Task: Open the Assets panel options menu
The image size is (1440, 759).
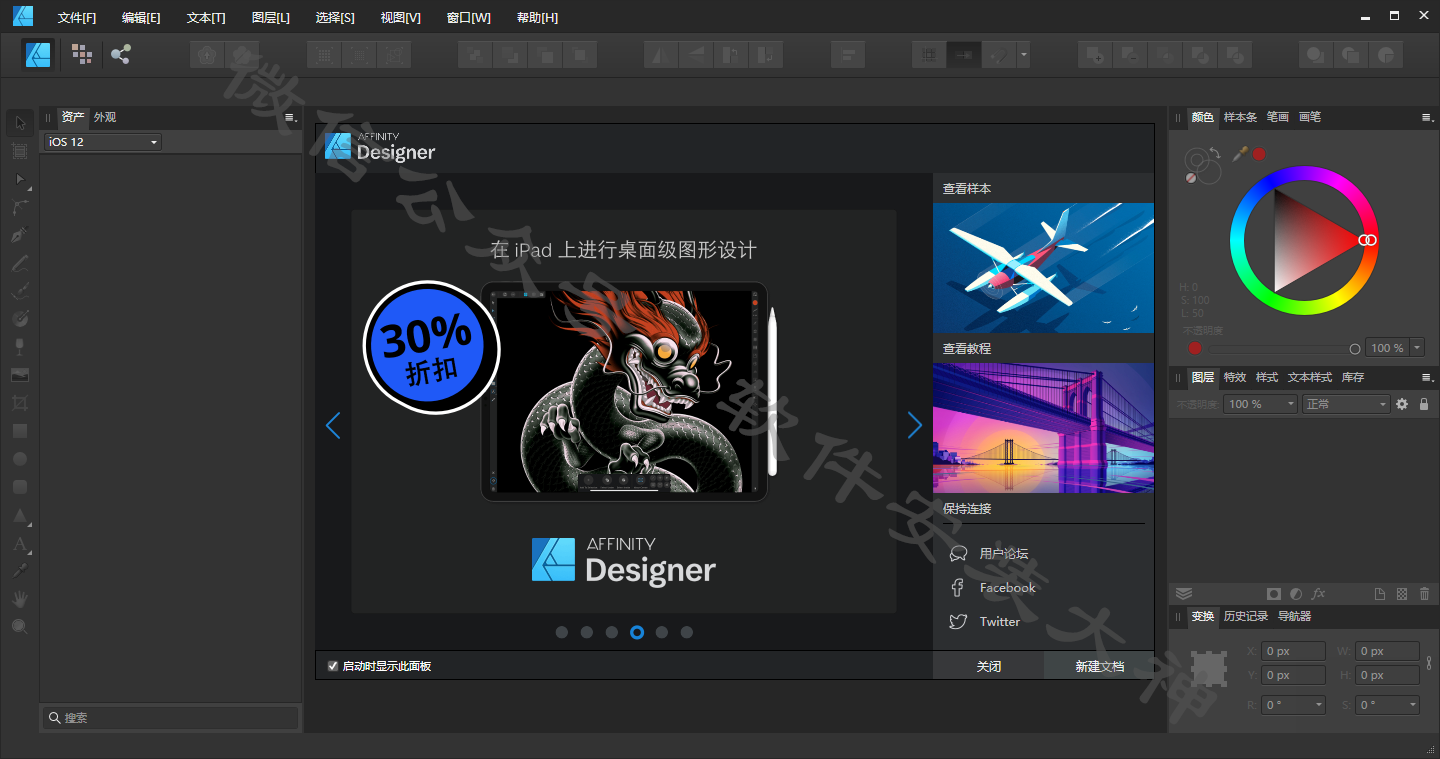Action: point(291,117)
